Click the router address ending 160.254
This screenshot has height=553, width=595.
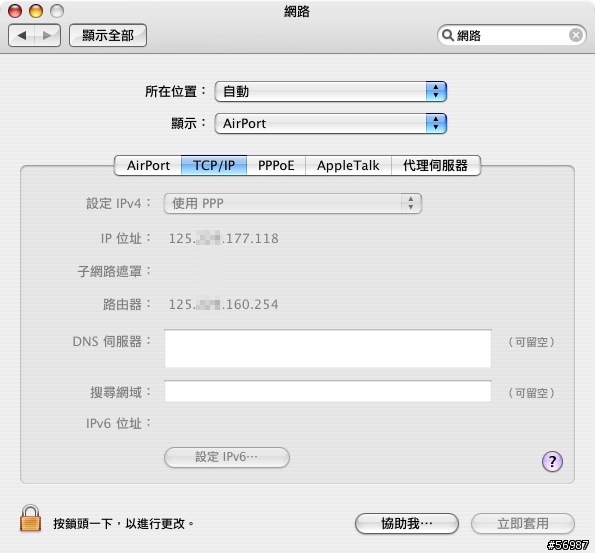[x=224, y=304]
